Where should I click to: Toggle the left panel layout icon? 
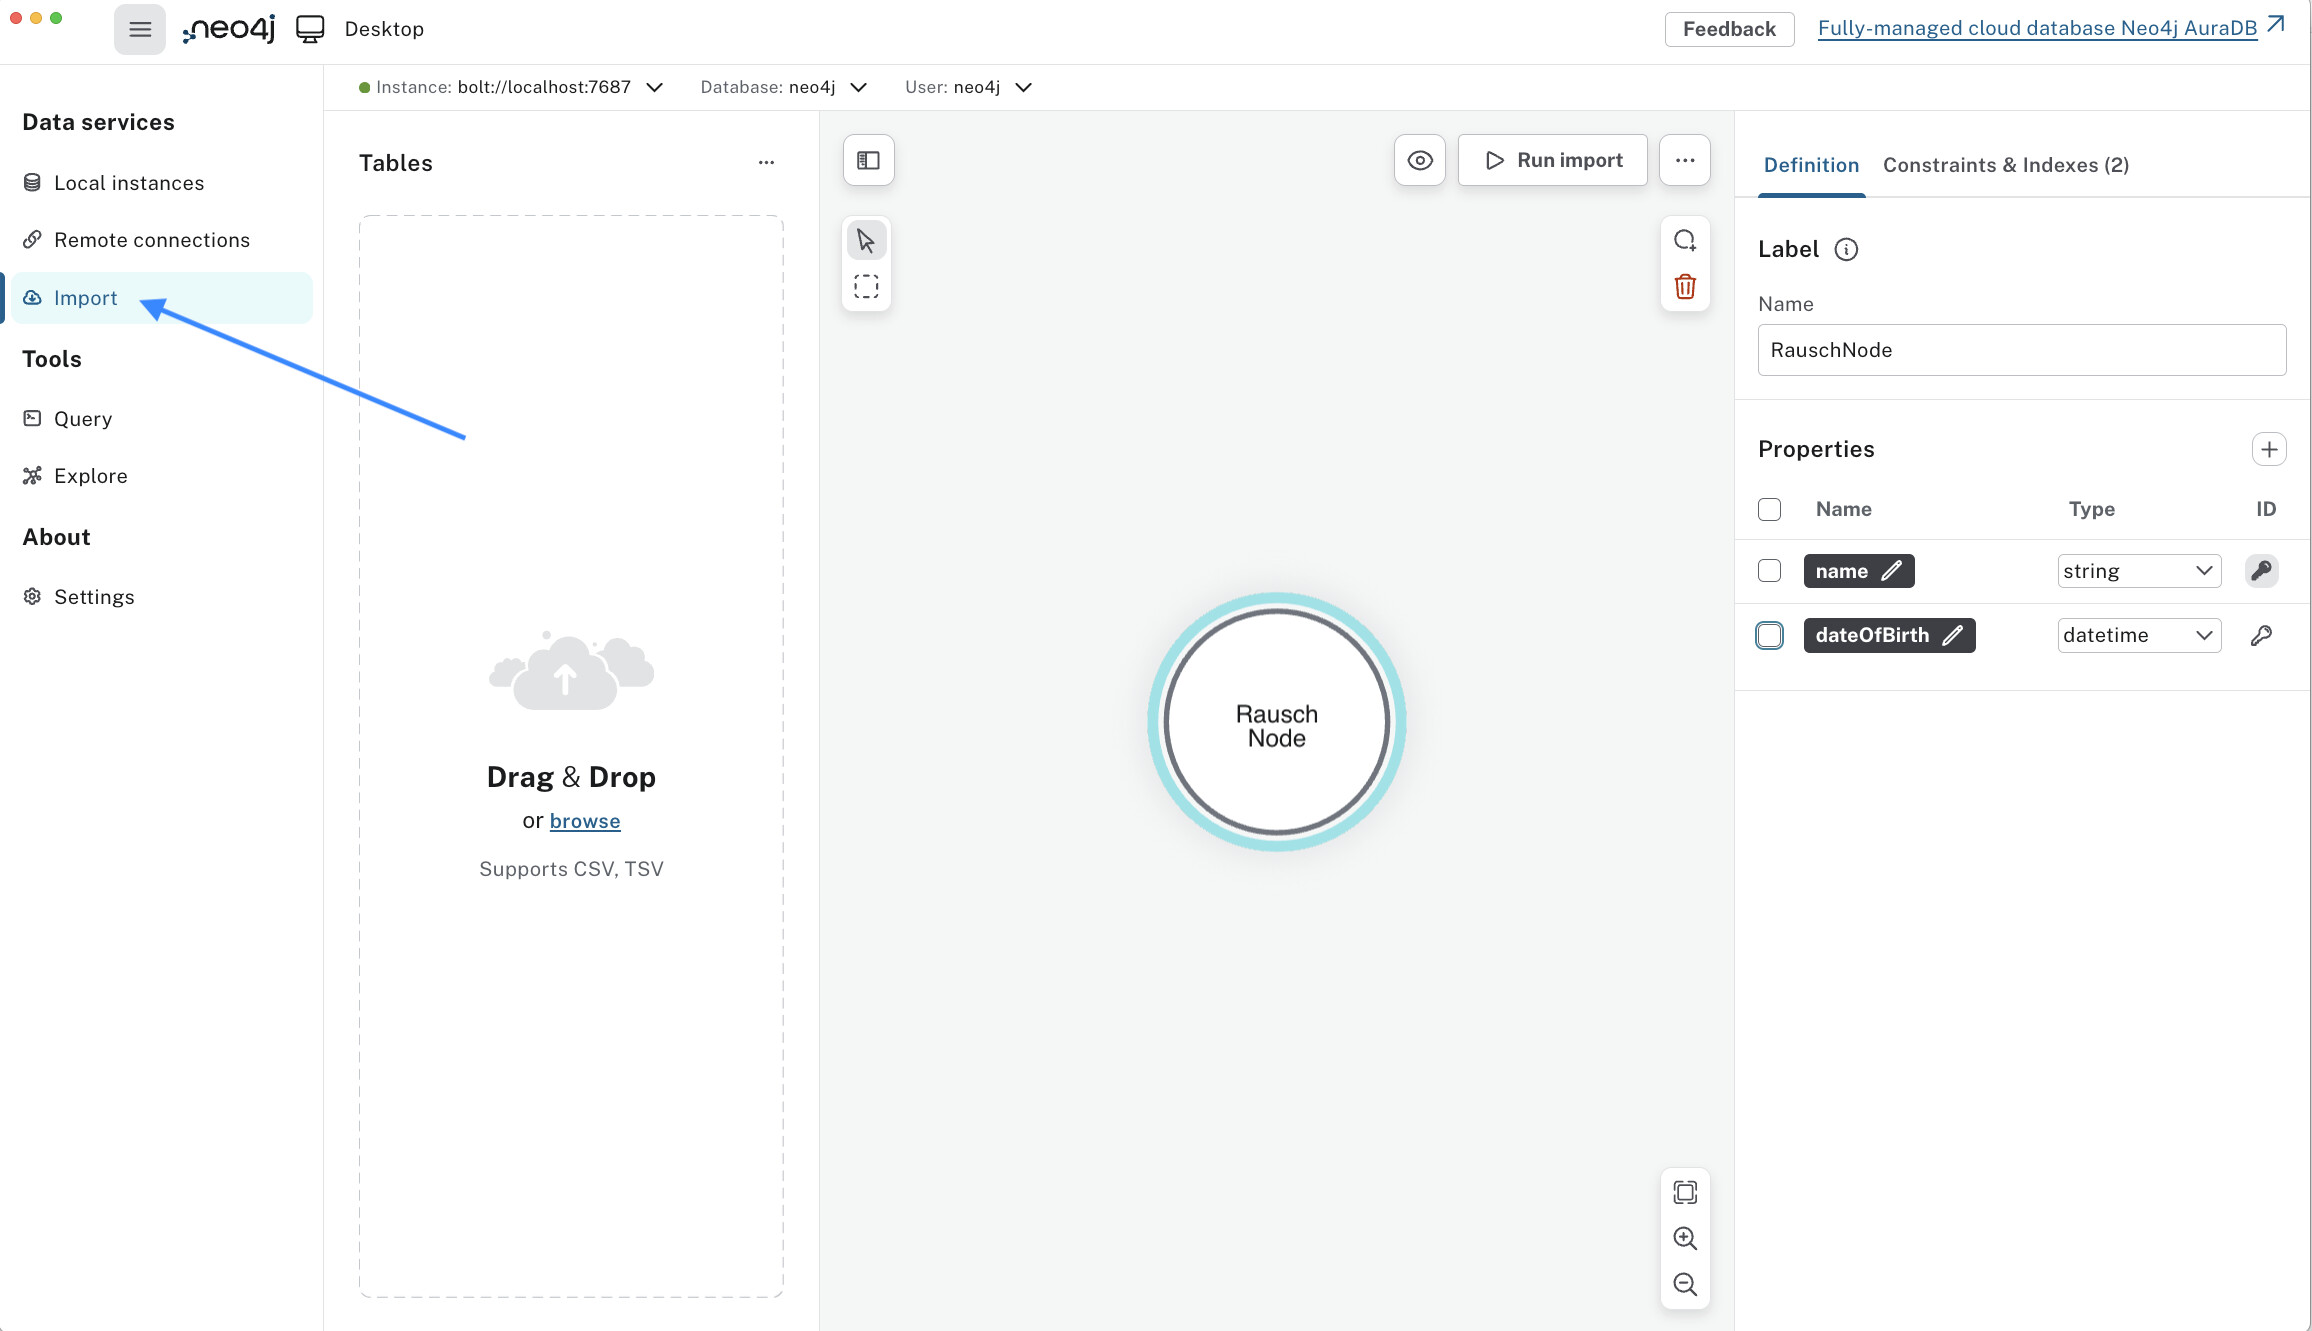point(868,160)
